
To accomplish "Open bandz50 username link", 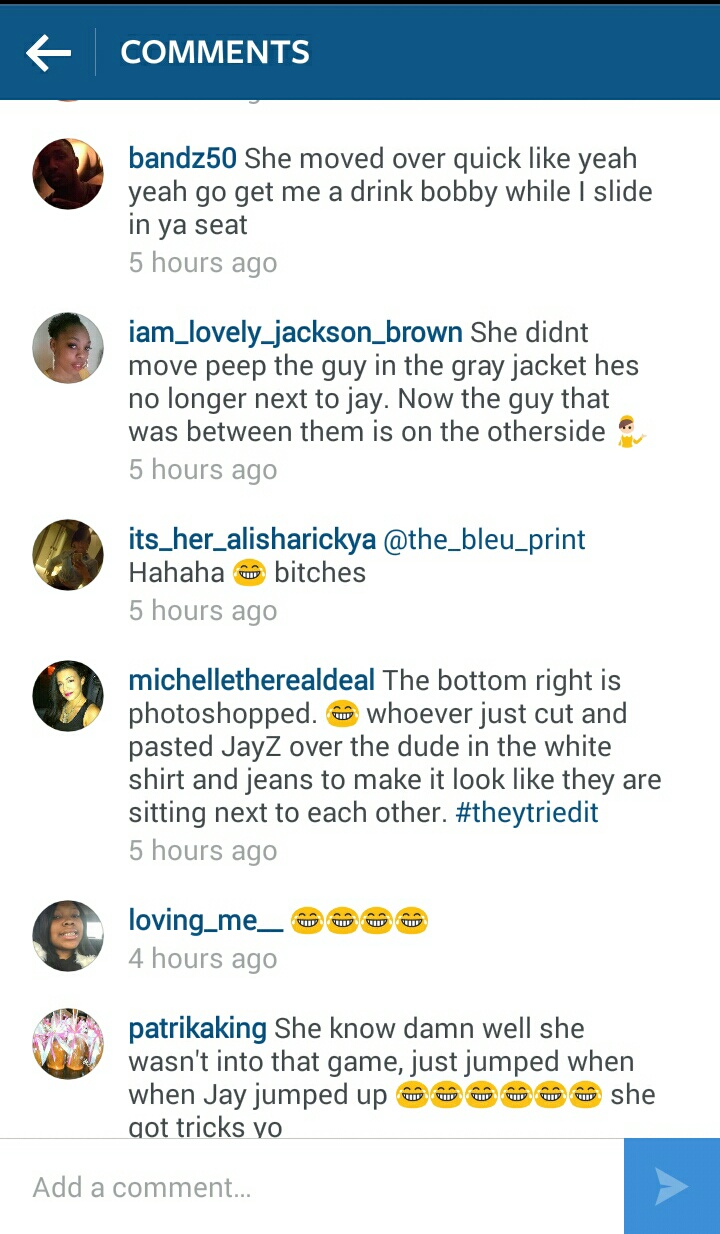I will tap(183, 158).
